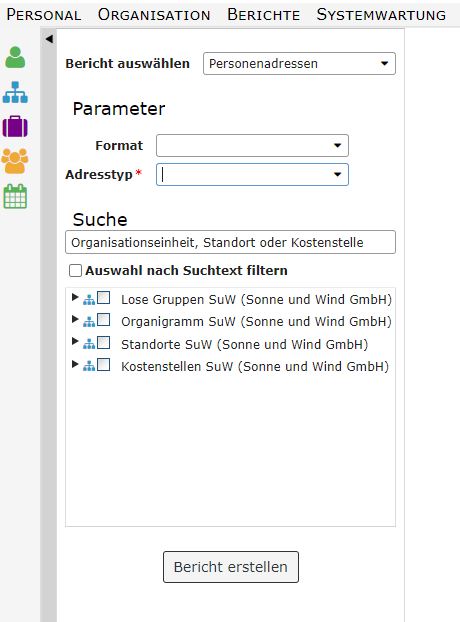Open the Bericht auswählen dropdown
This screenshot has width=460, height=622.
(299, 63)
